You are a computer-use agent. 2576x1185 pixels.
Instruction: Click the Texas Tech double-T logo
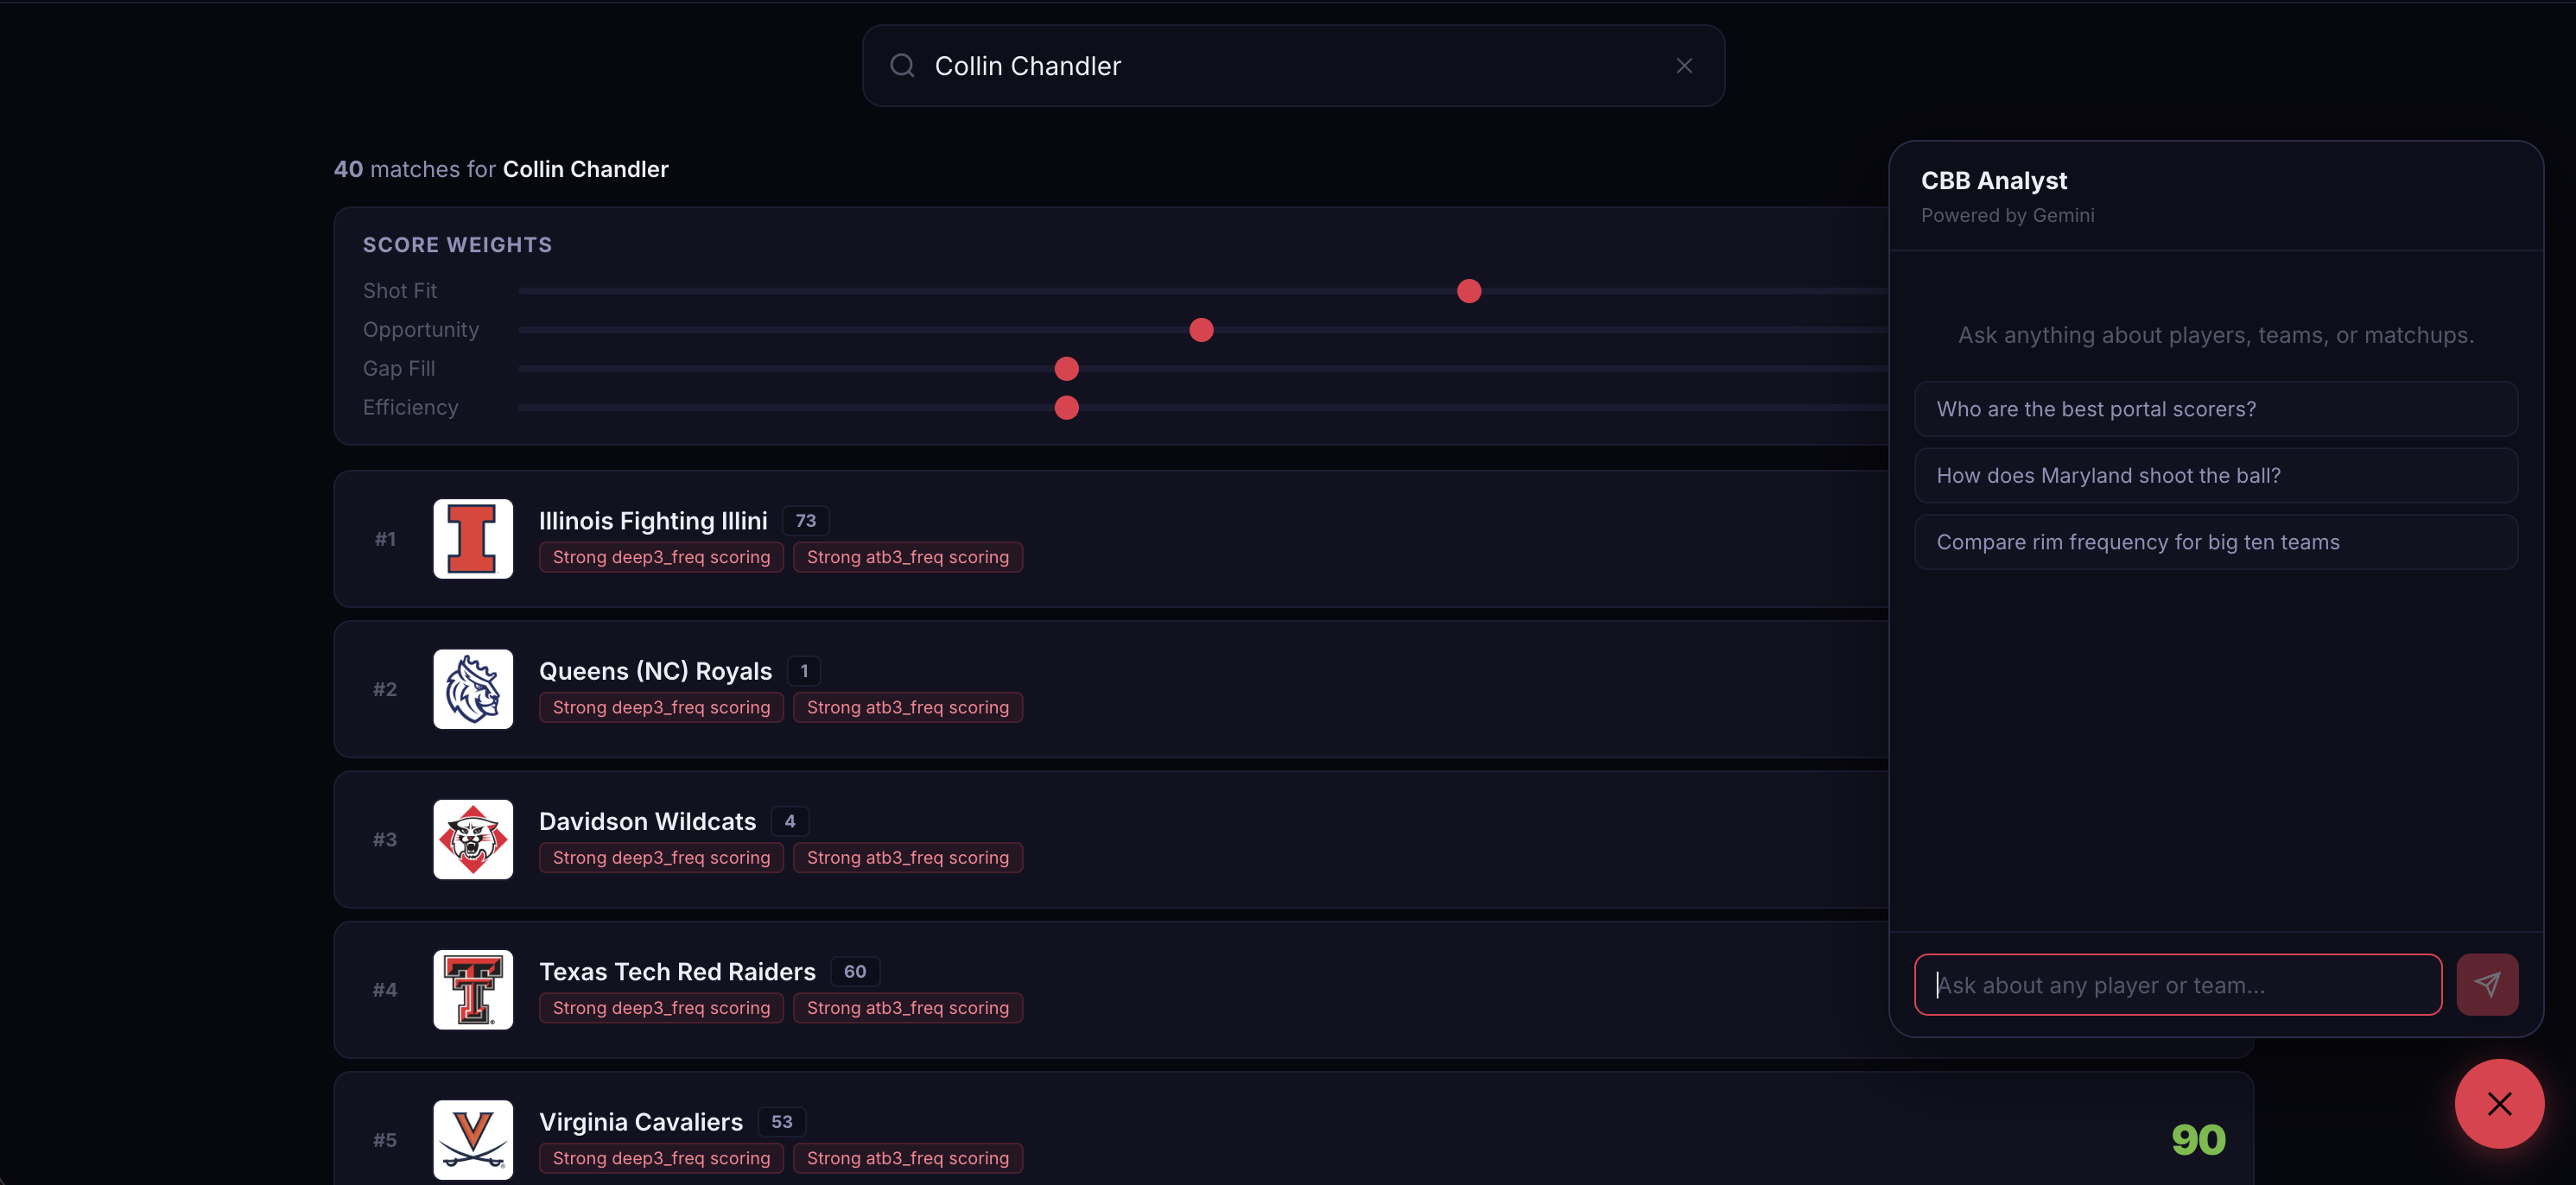(473, 989)
